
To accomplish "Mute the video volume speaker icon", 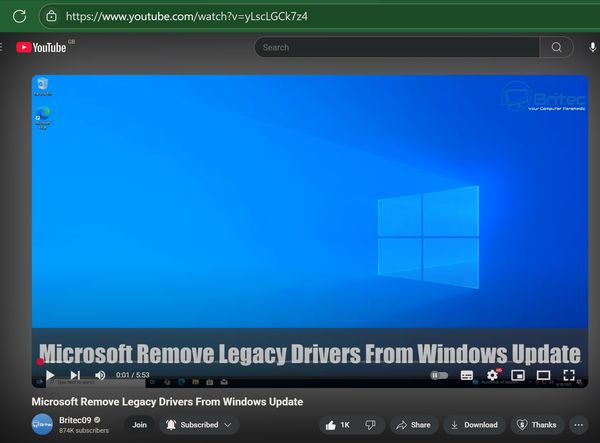I will pos(100,375).
